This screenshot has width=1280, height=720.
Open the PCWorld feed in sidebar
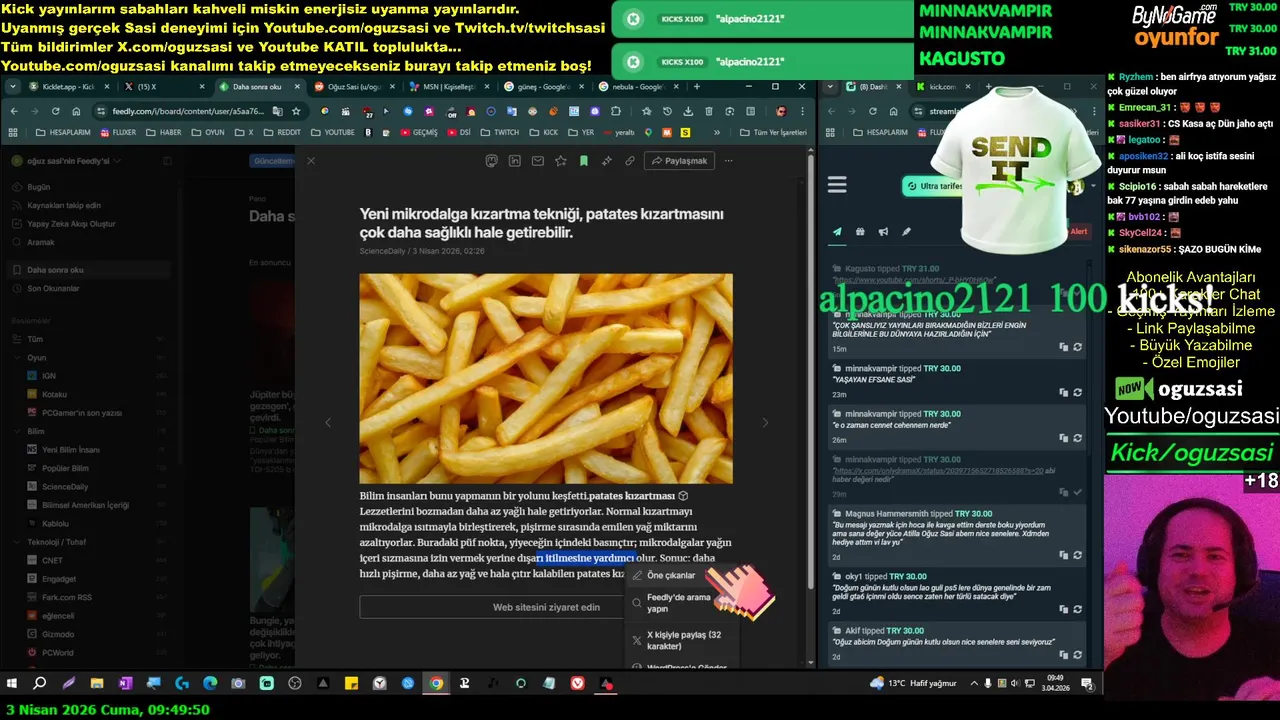coord(57,652)
